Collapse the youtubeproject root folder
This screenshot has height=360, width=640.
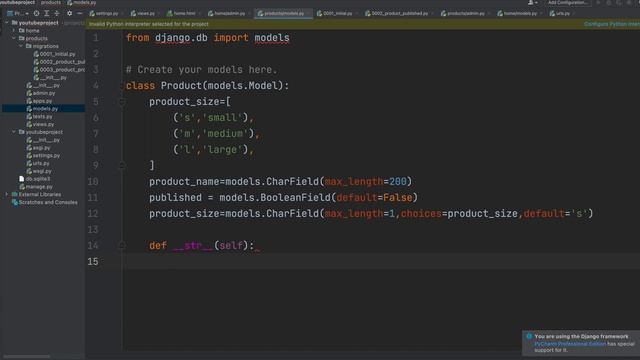(7, 23)
